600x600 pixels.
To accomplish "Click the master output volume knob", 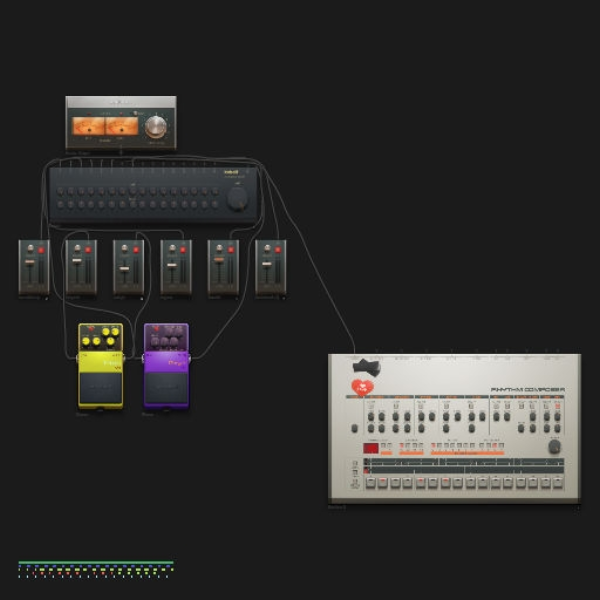I will [156, 126].
